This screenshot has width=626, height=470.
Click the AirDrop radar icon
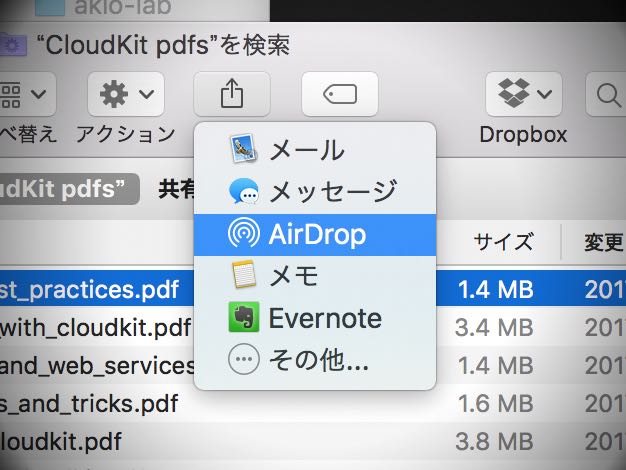[244, 233]
